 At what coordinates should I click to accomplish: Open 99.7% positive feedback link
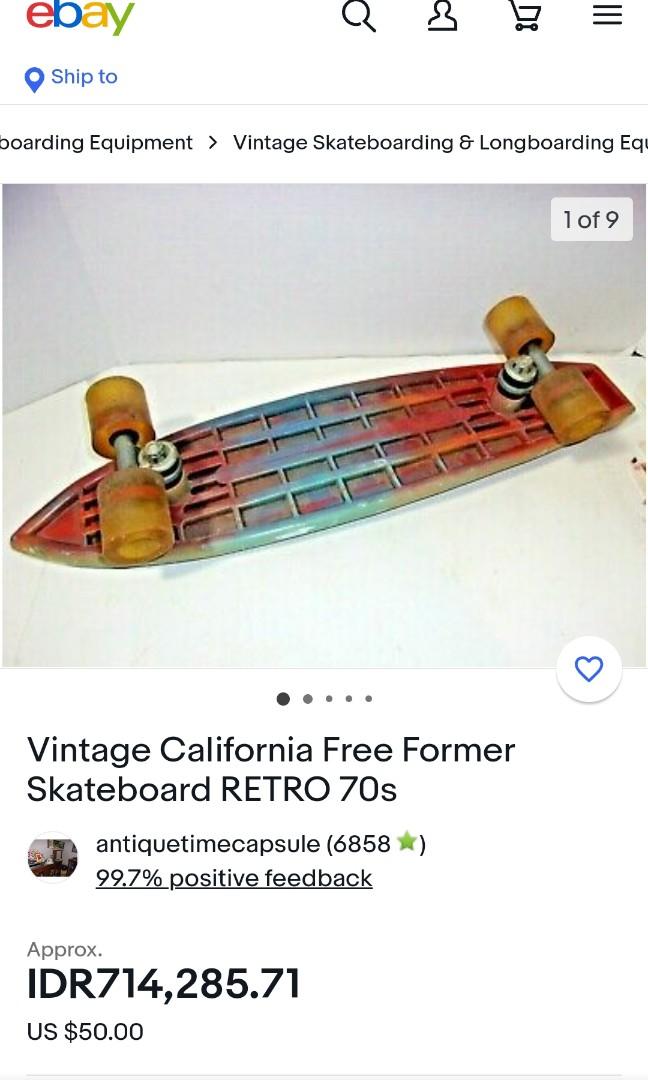pyautogui.click(x=234, y=878)
